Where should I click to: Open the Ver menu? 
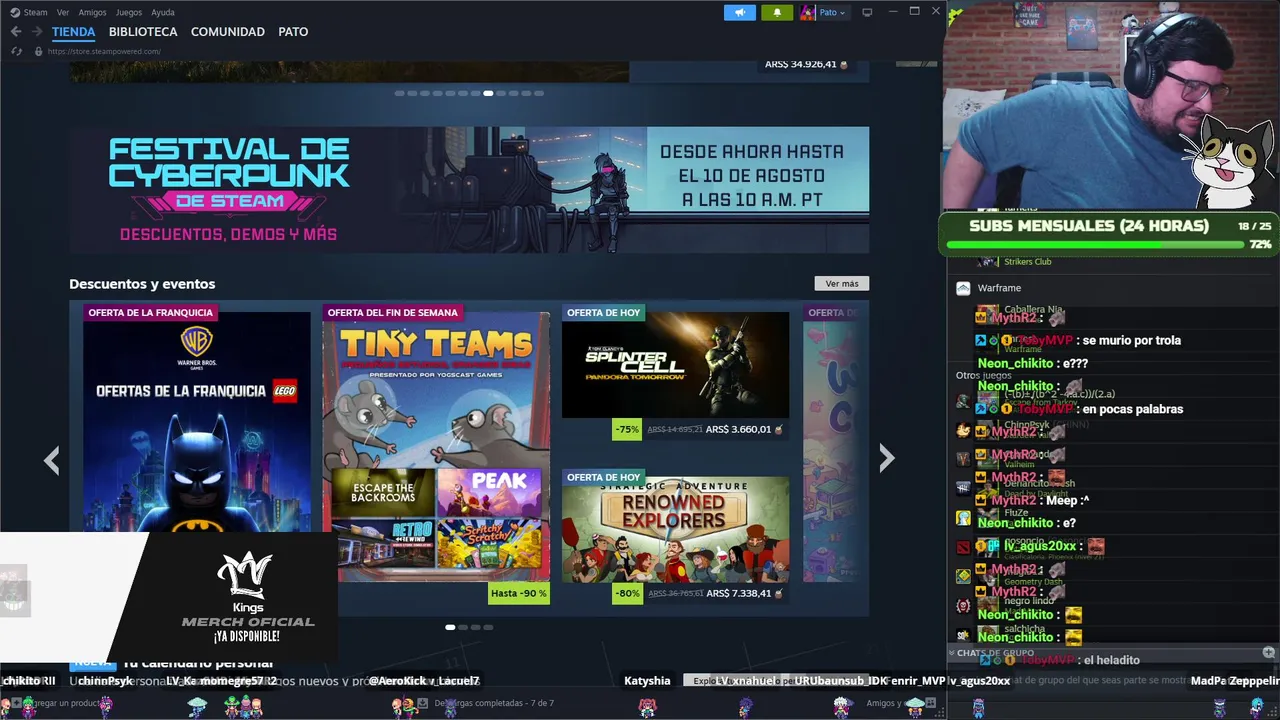[63, 12]
